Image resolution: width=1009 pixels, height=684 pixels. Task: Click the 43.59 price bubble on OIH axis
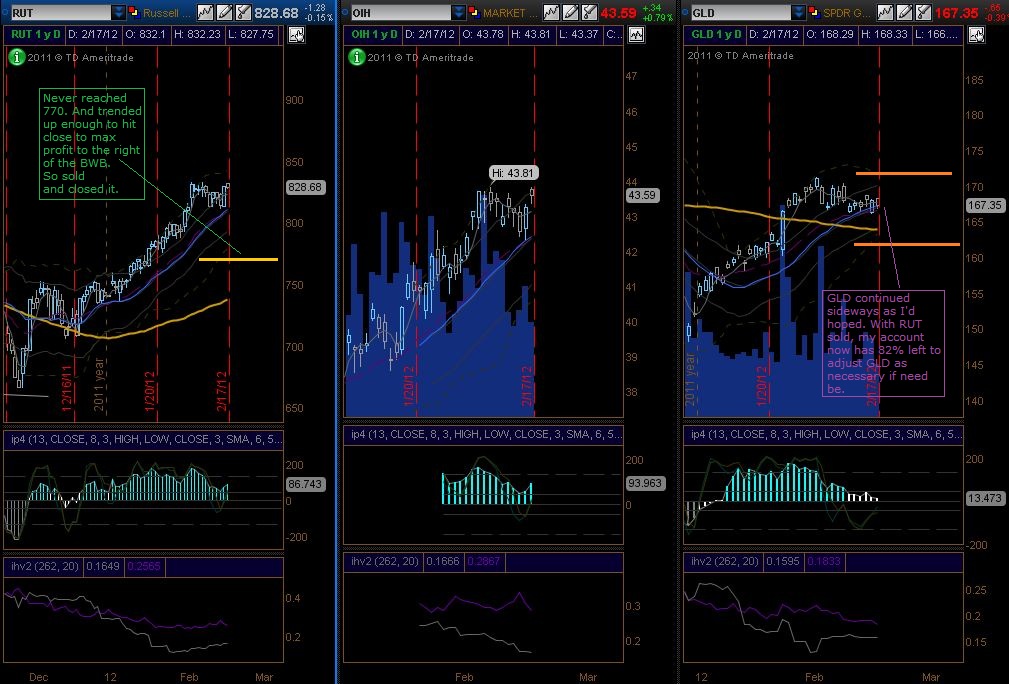pyautogui.click(x=642, y=195)
